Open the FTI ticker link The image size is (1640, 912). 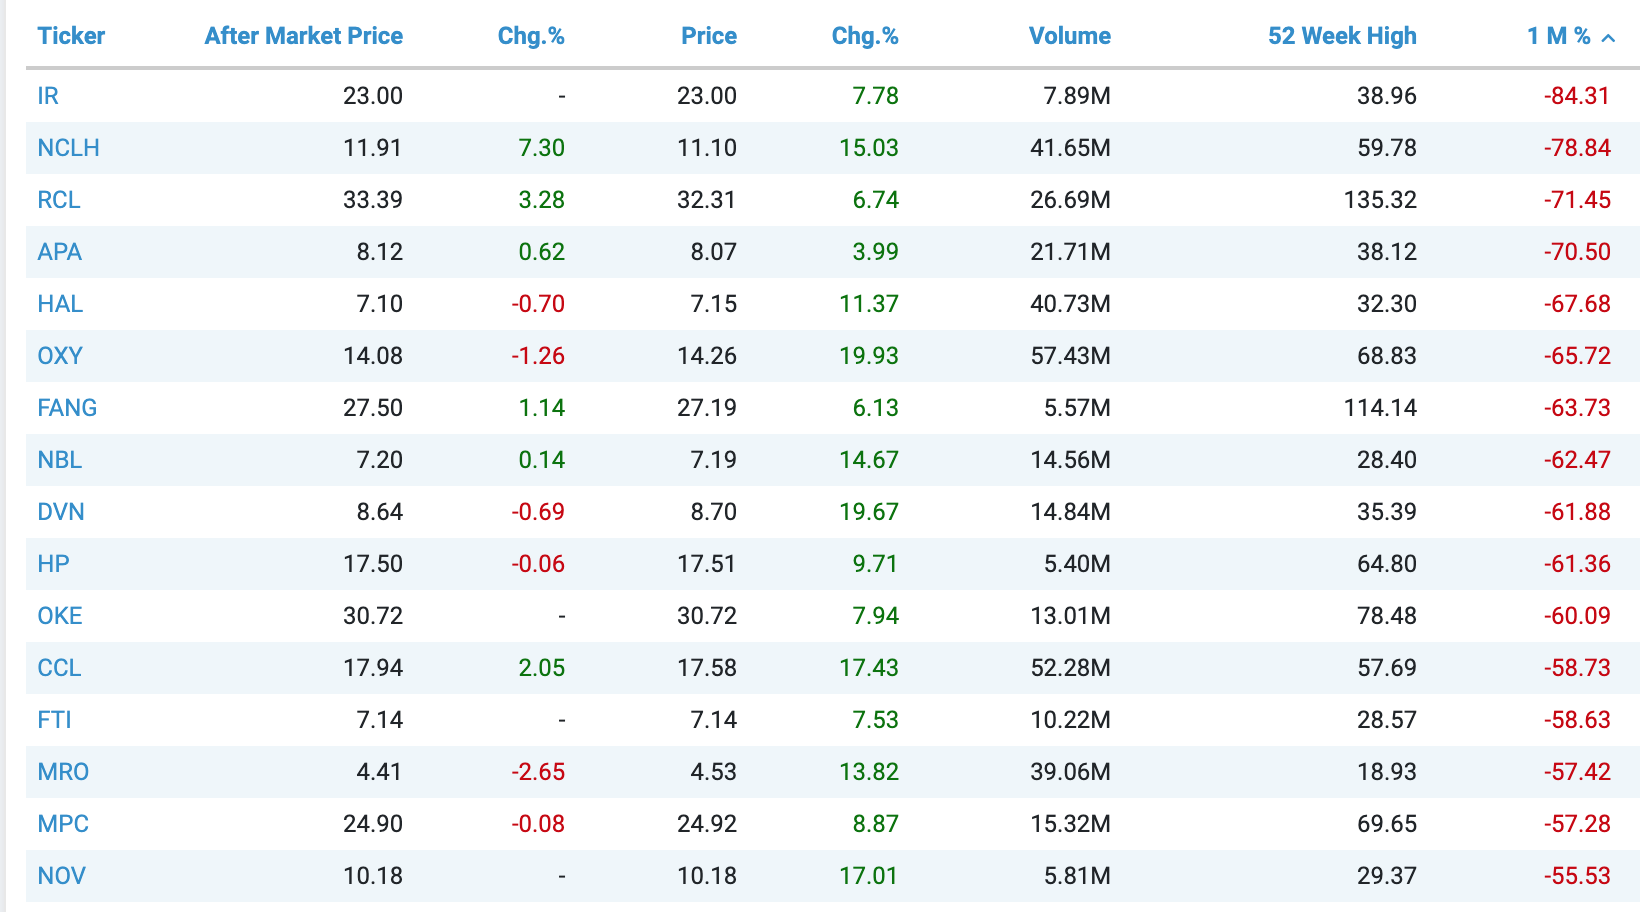point(54,720)
